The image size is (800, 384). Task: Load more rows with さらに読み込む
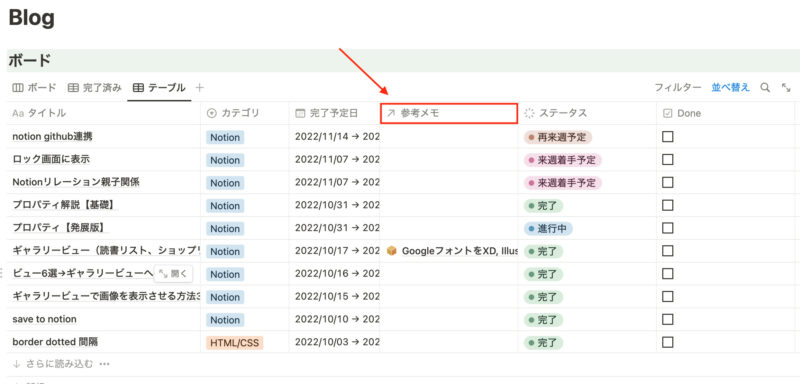point(53,364)
